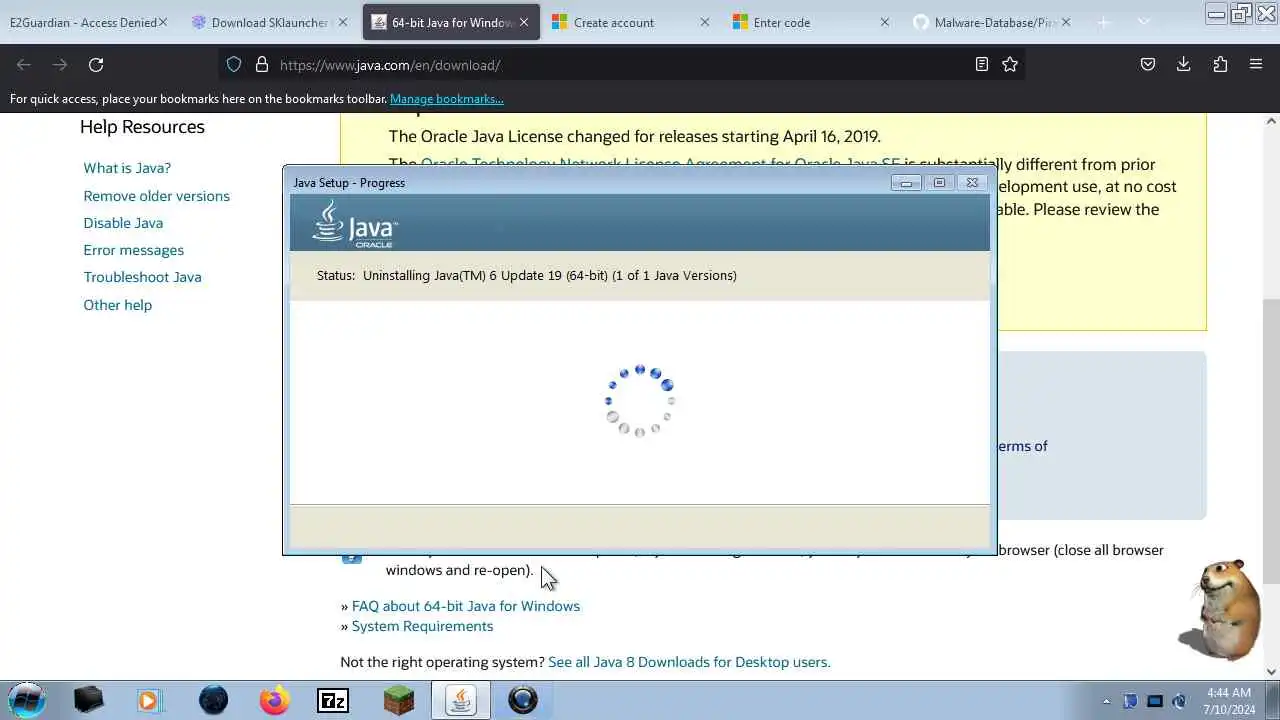Close the Download SKlauncher tab
This screenshot has height=720, width=1280.
tap(343, 22)
